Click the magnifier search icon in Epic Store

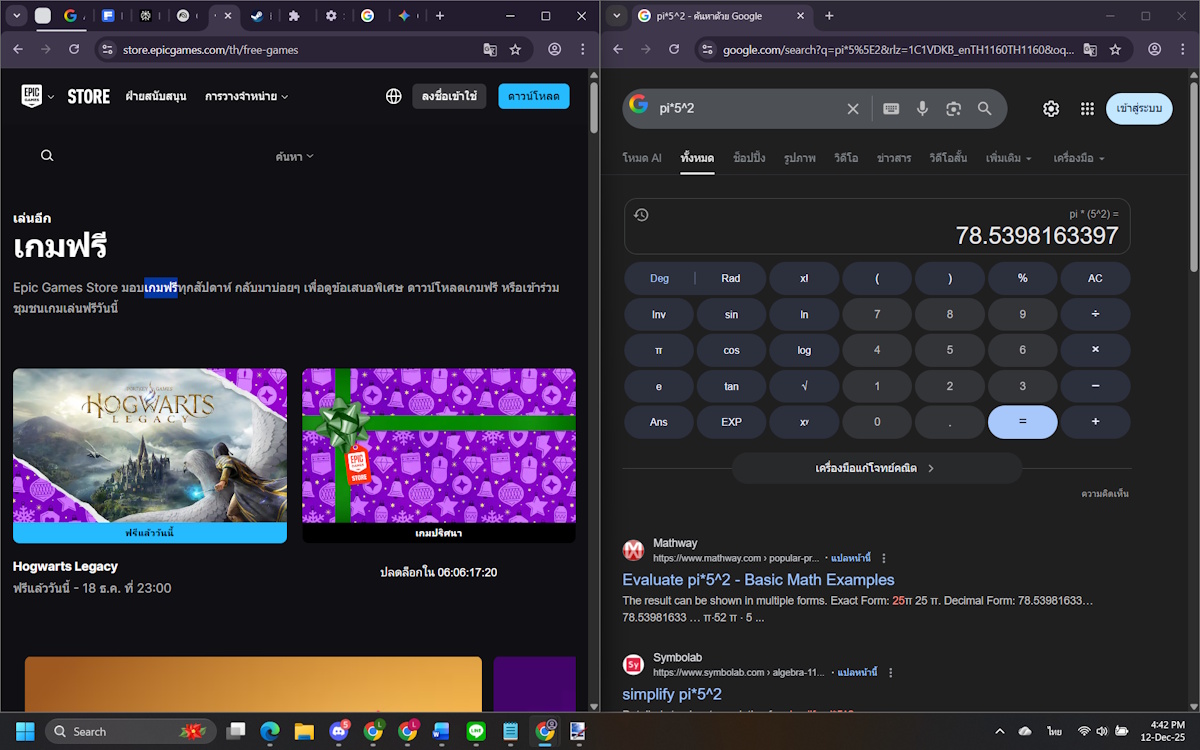pyautogui.click(x=47, y=156)
